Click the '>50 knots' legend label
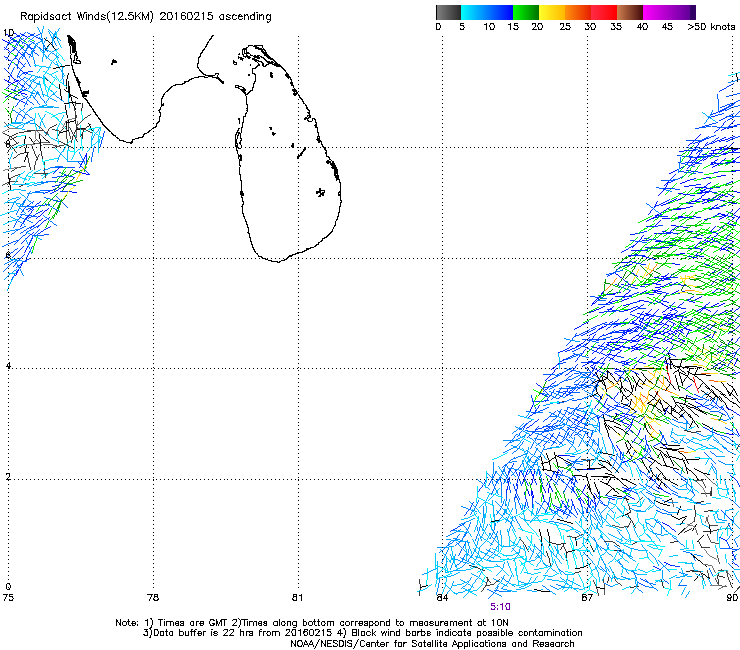The width and height of the screenshot is (740, 650). coord(711,27)
